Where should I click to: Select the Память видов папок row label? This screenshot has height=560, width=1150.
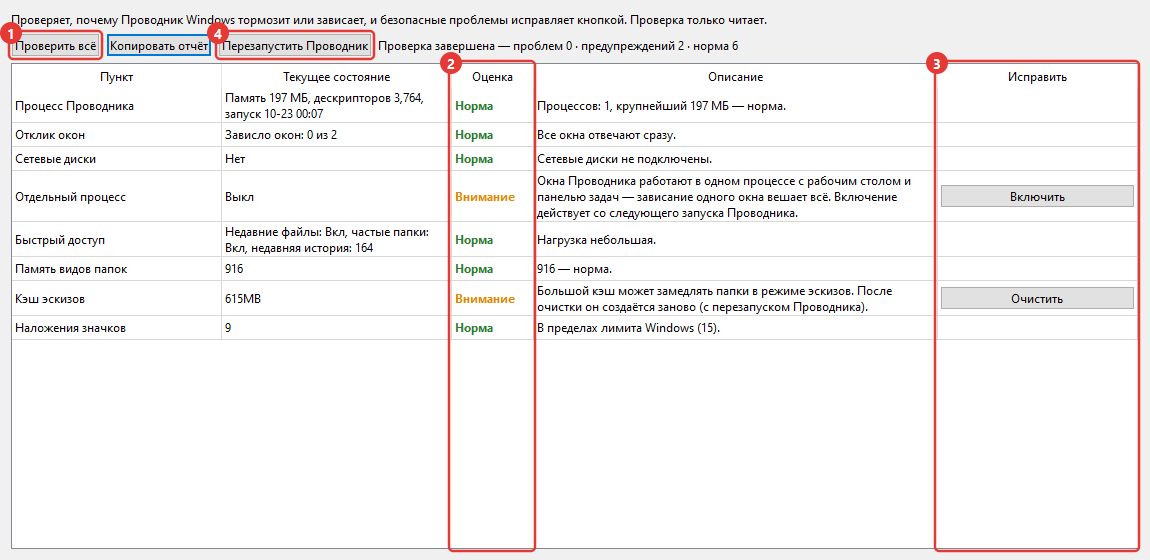tap(71, 269)
